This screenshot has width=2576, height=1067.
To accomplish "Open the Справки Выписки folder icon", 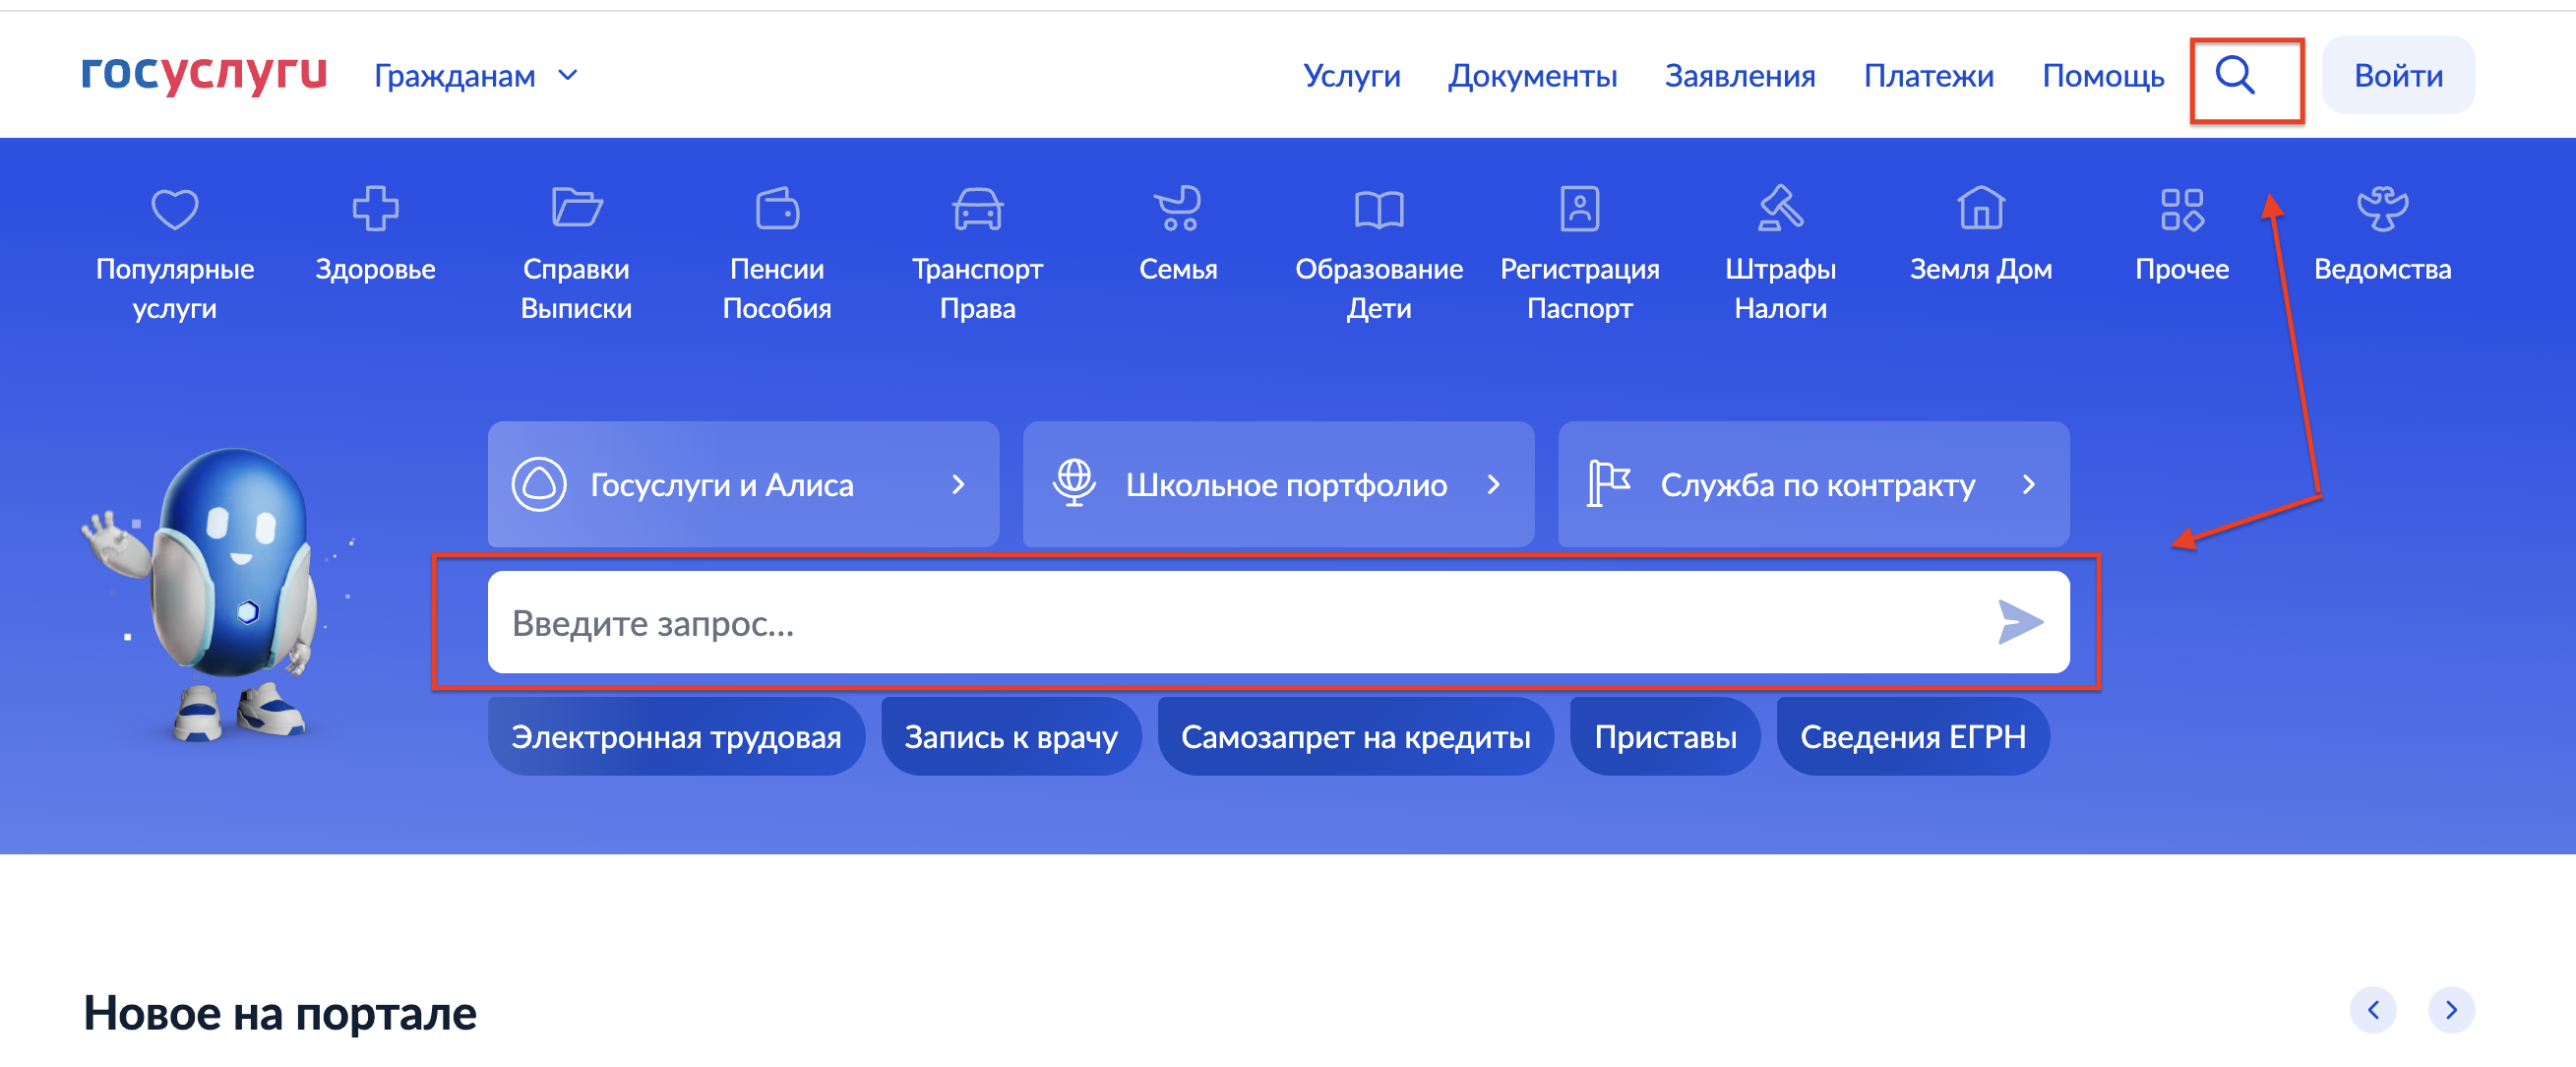I will [x=577, y=207].
